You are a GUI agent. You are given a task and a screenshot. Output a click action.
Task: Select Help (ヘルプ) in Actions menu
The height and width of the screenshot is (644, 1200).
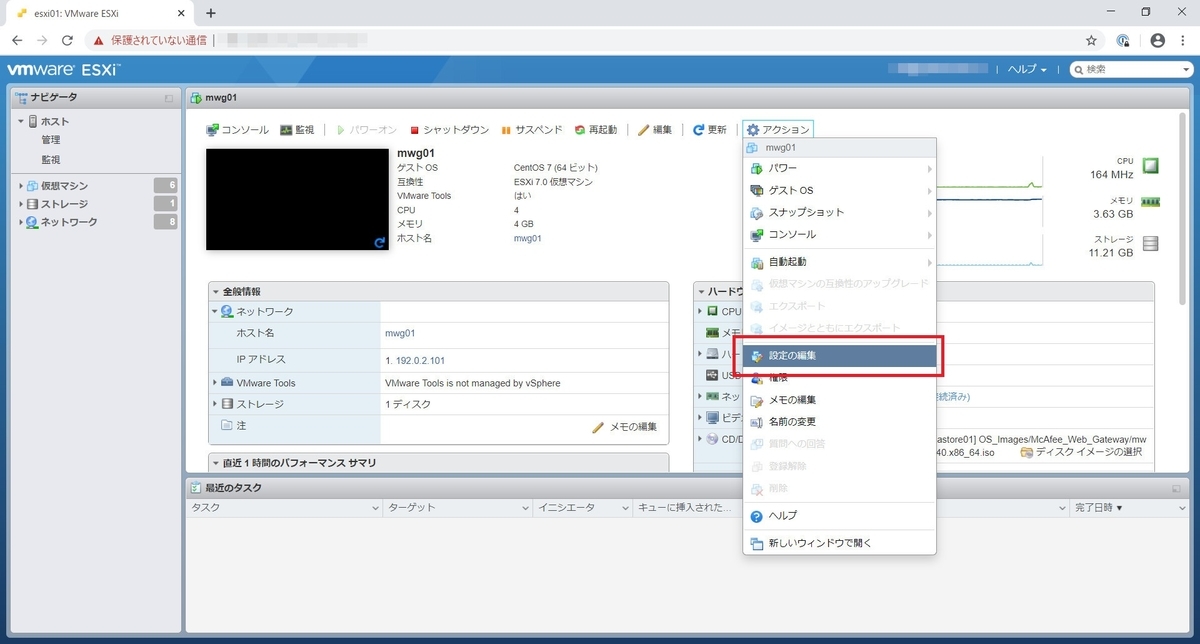point(840,516)
